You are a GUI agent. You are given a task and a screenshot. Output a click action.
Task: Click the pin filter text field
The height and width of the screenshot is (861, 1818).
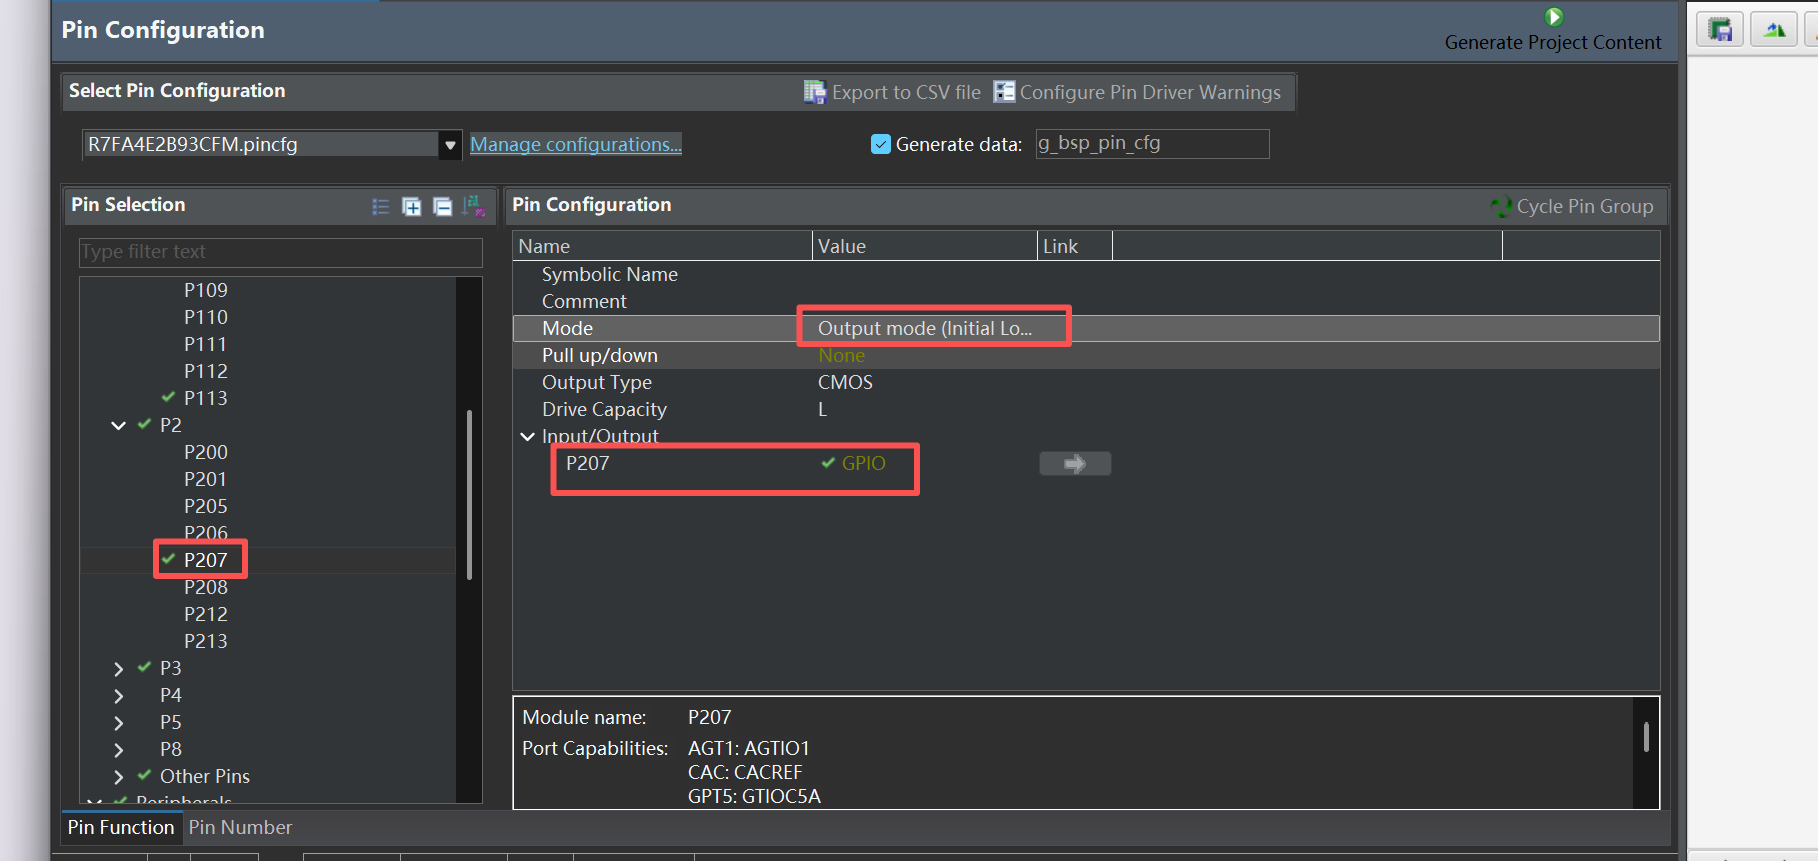click(281, 252)
